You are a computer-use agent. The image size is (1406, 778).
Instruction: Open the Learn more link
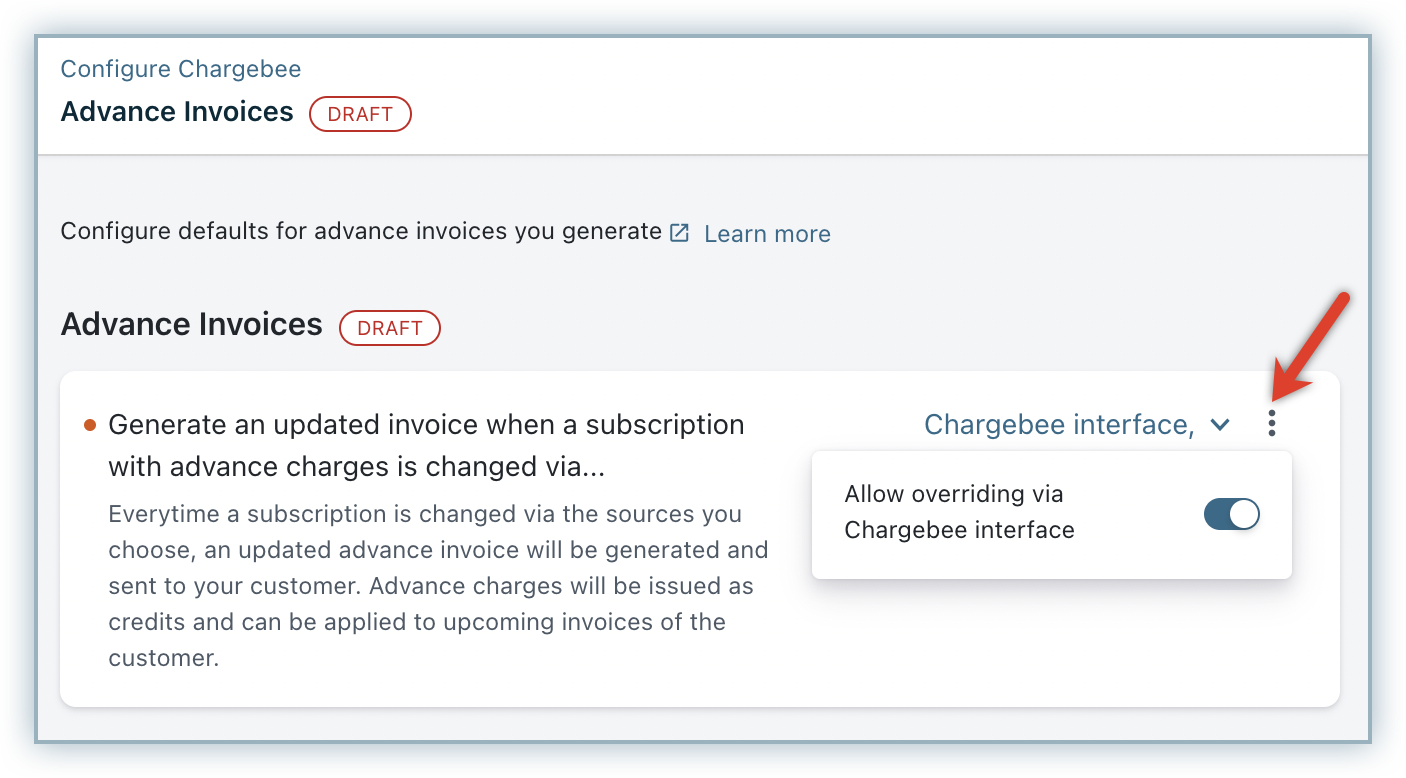tap(767, 234)
